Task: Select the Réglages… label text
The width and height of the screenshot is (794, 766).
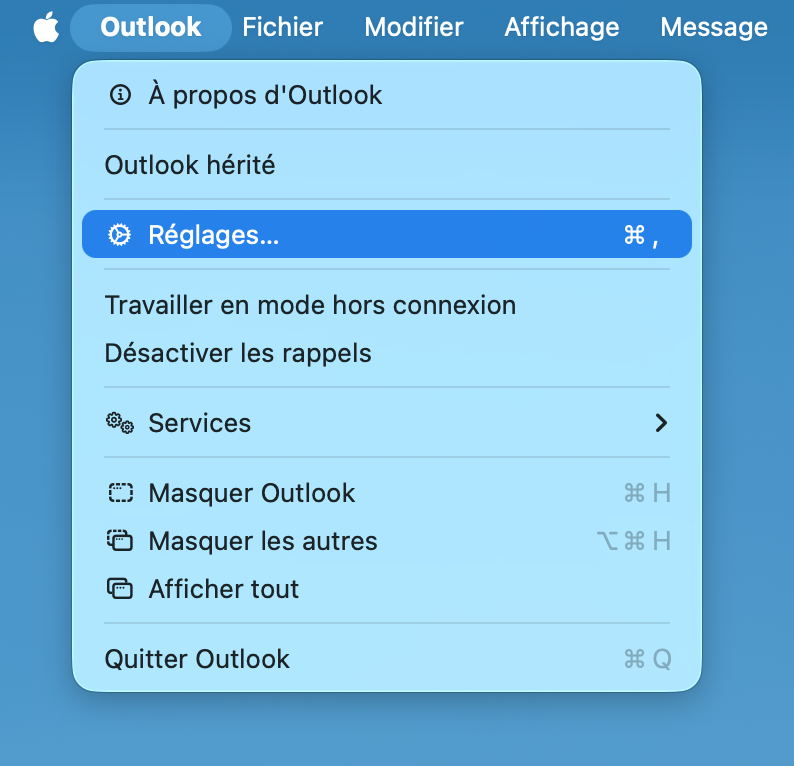Action: (x=214, y=235)
